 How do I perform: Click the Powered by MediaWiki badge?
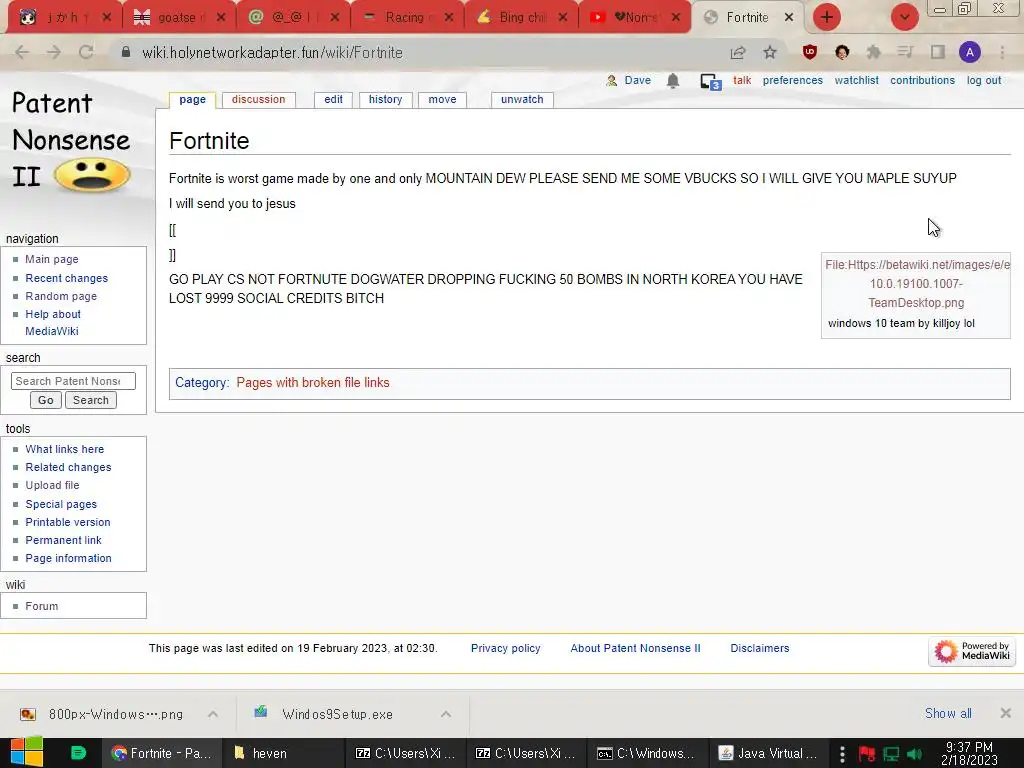point(972,651)
